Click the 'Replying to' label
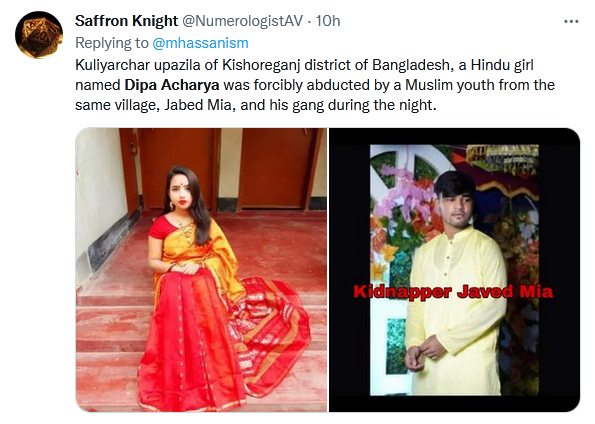The image size is (595, 424). pyautogui.click(x=112, y=43)
